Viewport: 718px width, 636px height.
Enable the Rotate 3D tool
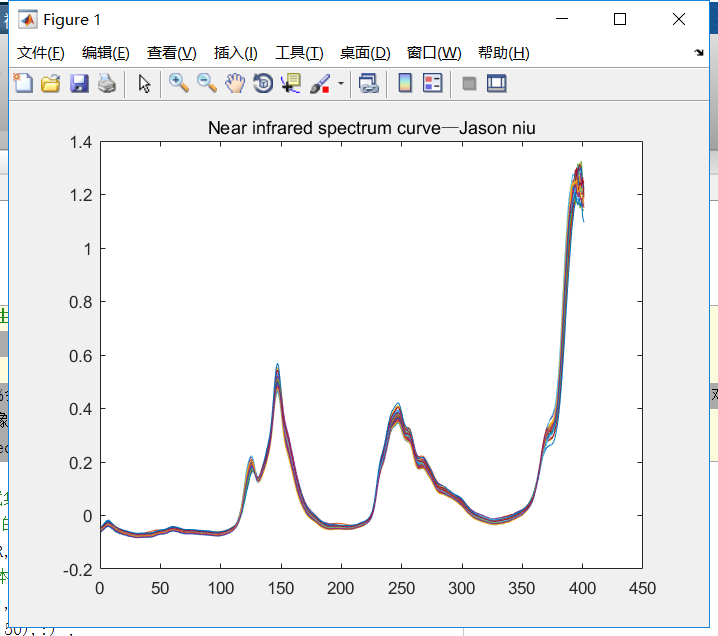(263, 84)
